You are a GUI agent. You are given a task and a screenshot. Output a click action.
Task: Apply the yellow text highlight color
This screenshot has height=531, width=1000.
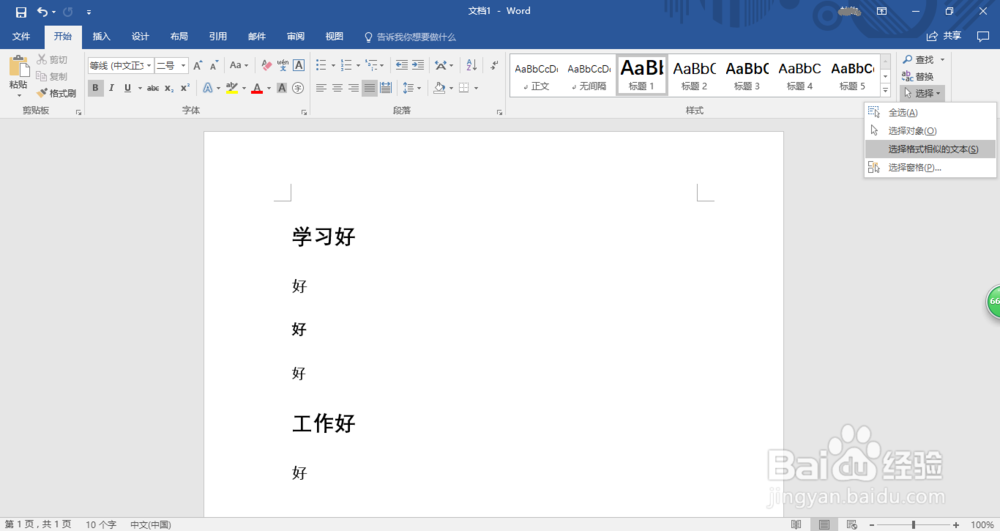point(232,88)
